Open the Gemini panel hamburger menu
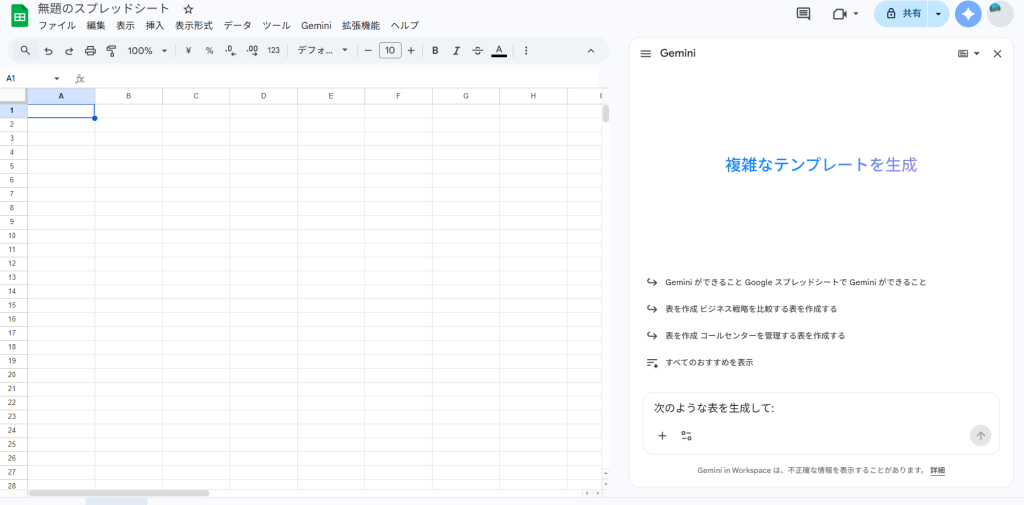The width and height of the screenshot is (1024, 505). 646,53
